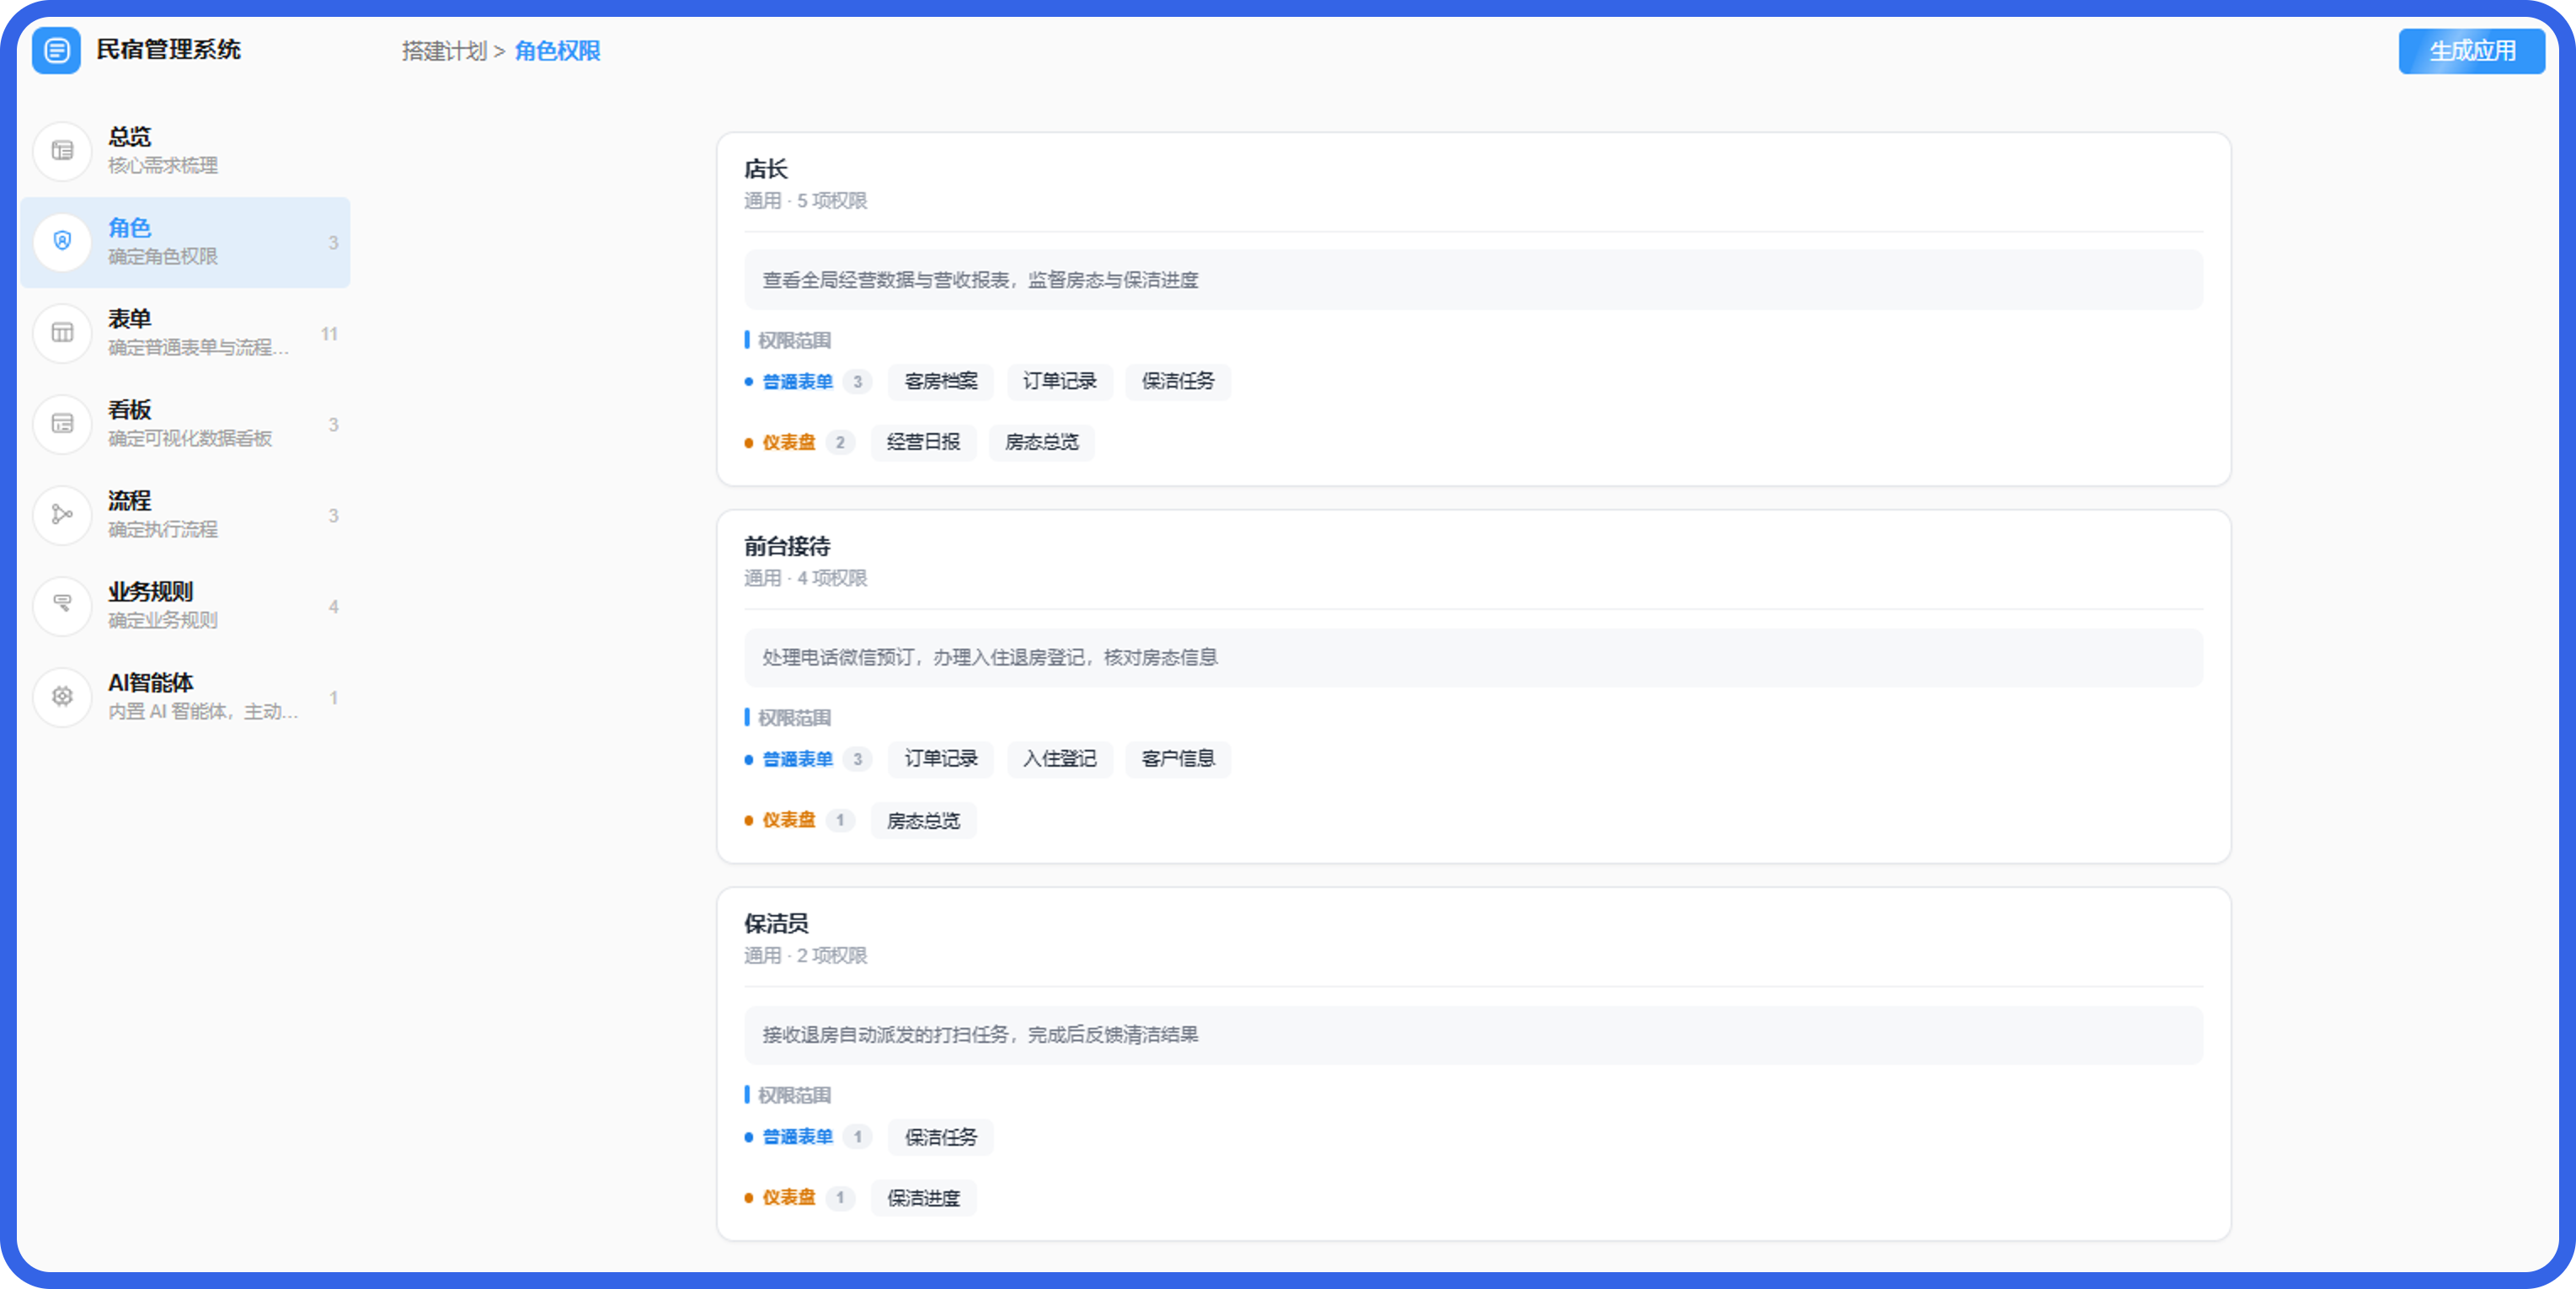2576x1289 pixels.
Task: Click 角色权限 breadcrumb label
Action: click(x=557, y=51)
